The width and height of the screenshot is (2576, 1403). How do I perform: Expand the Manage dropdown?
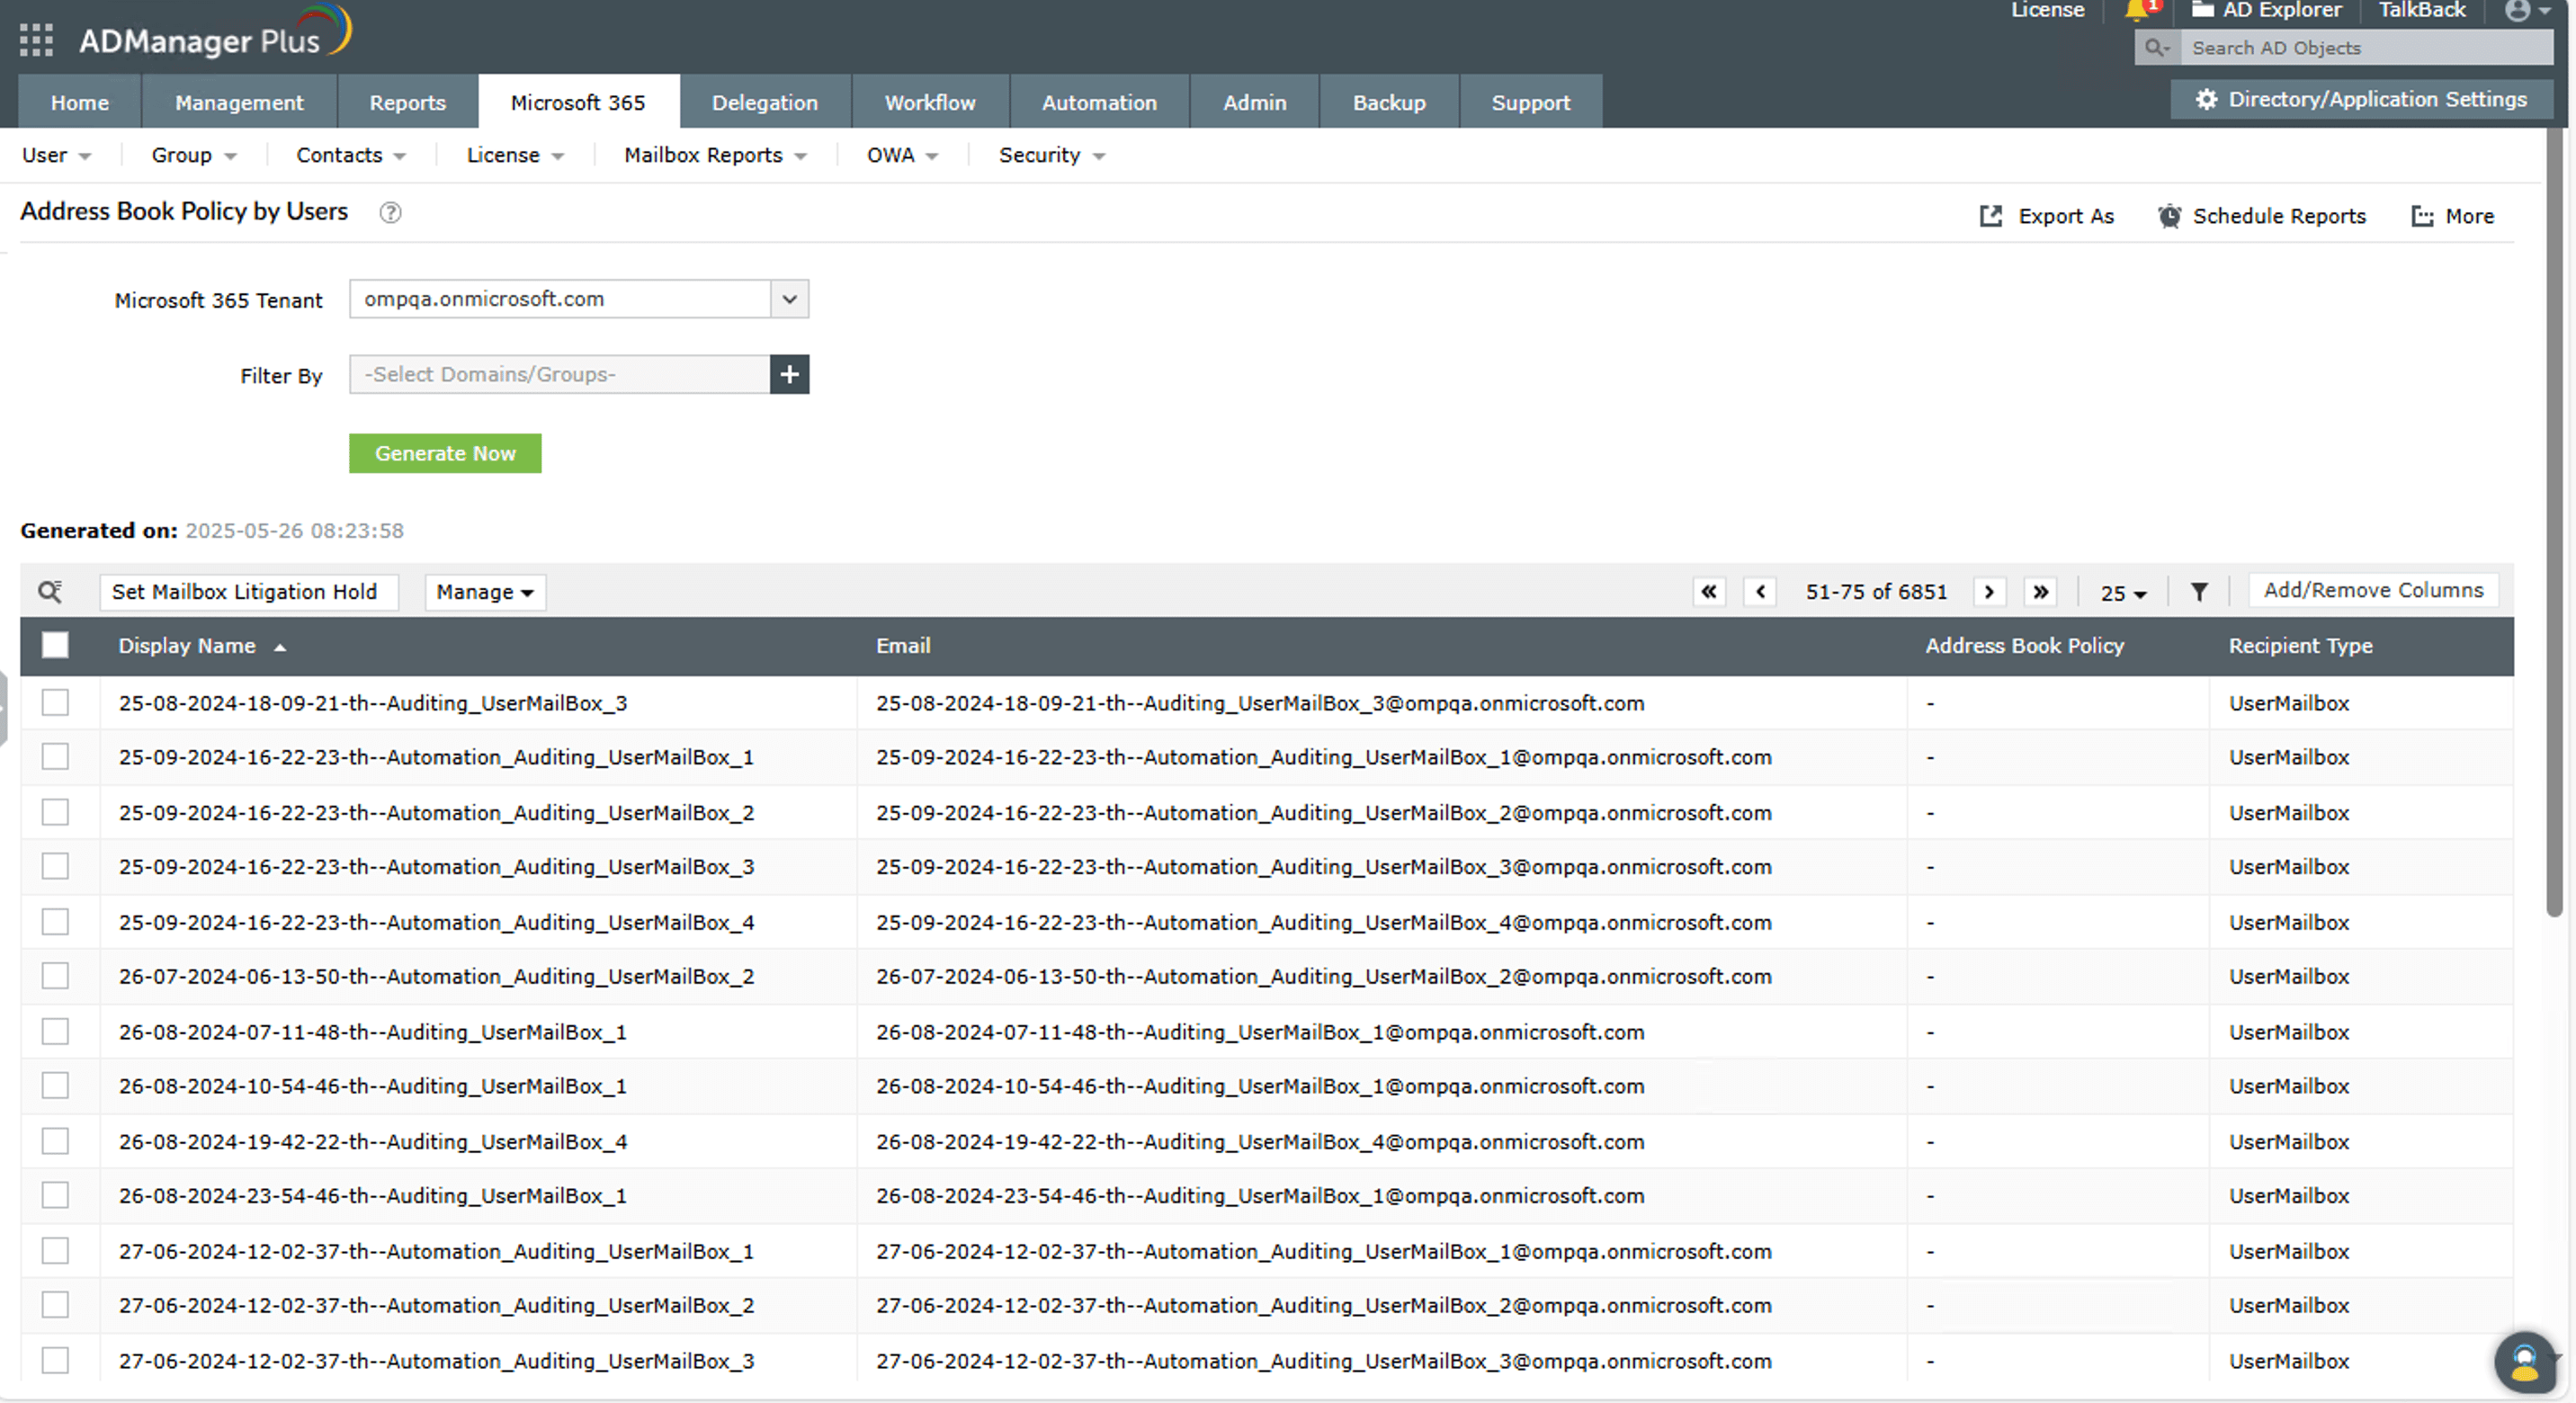[x=485, y=592]
